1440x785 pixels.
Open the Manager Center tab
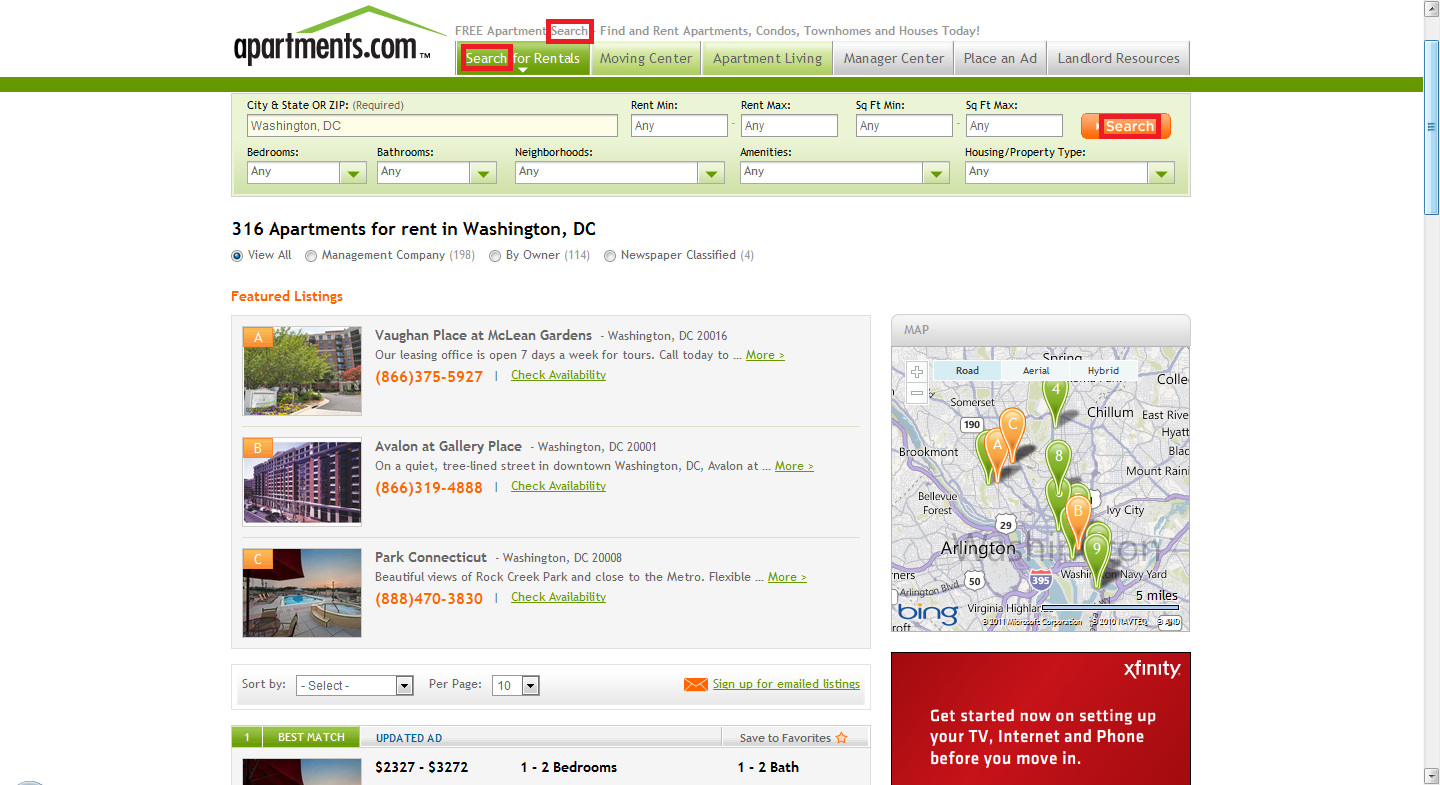tap(893, 58)
